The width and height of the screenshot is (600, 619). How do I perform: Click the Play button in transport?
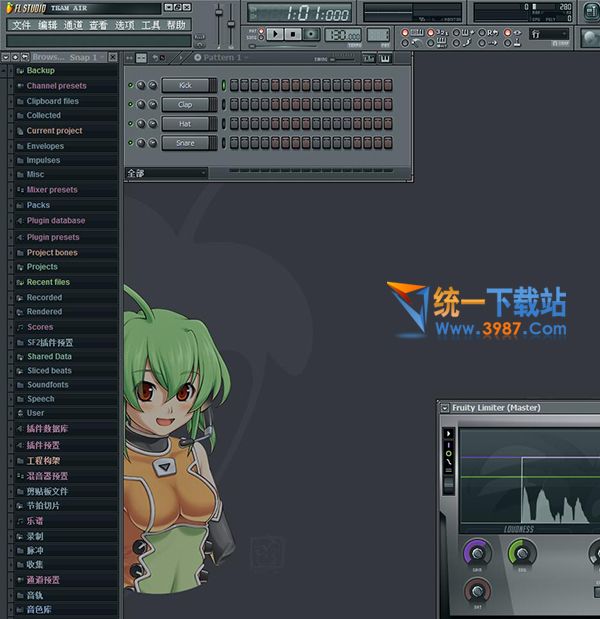pyautogui.click(x=276, y=34)
